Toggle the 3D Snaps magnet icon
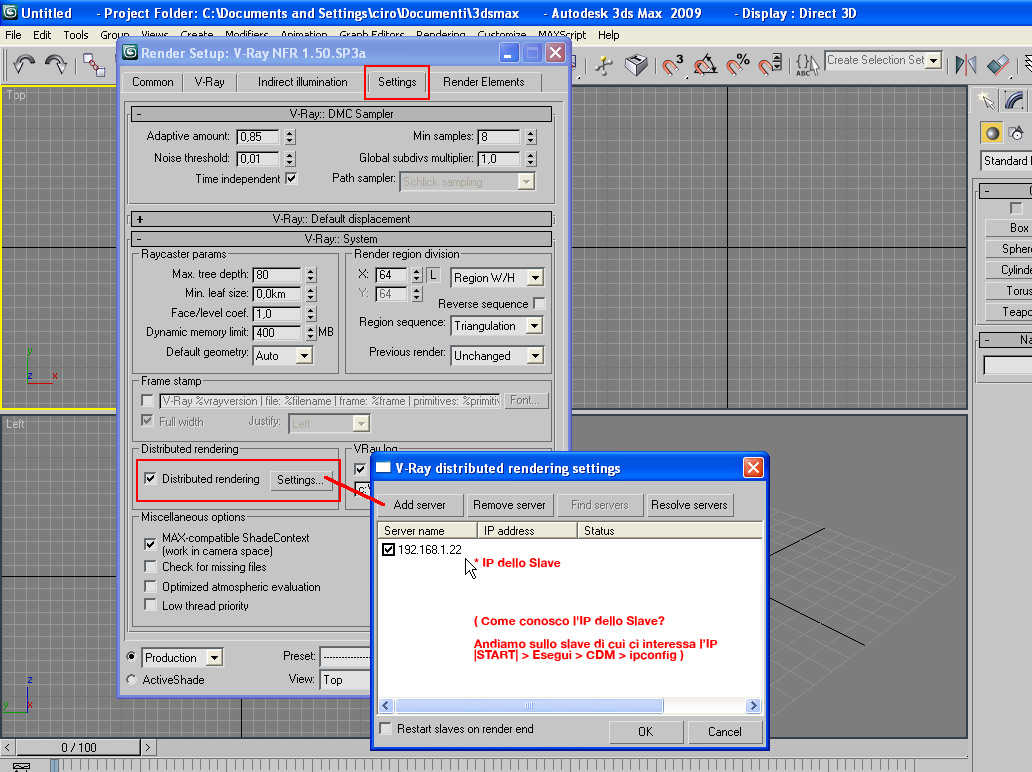The height and width of the screenshot is (772, 1032). click(x=673, y=64)
